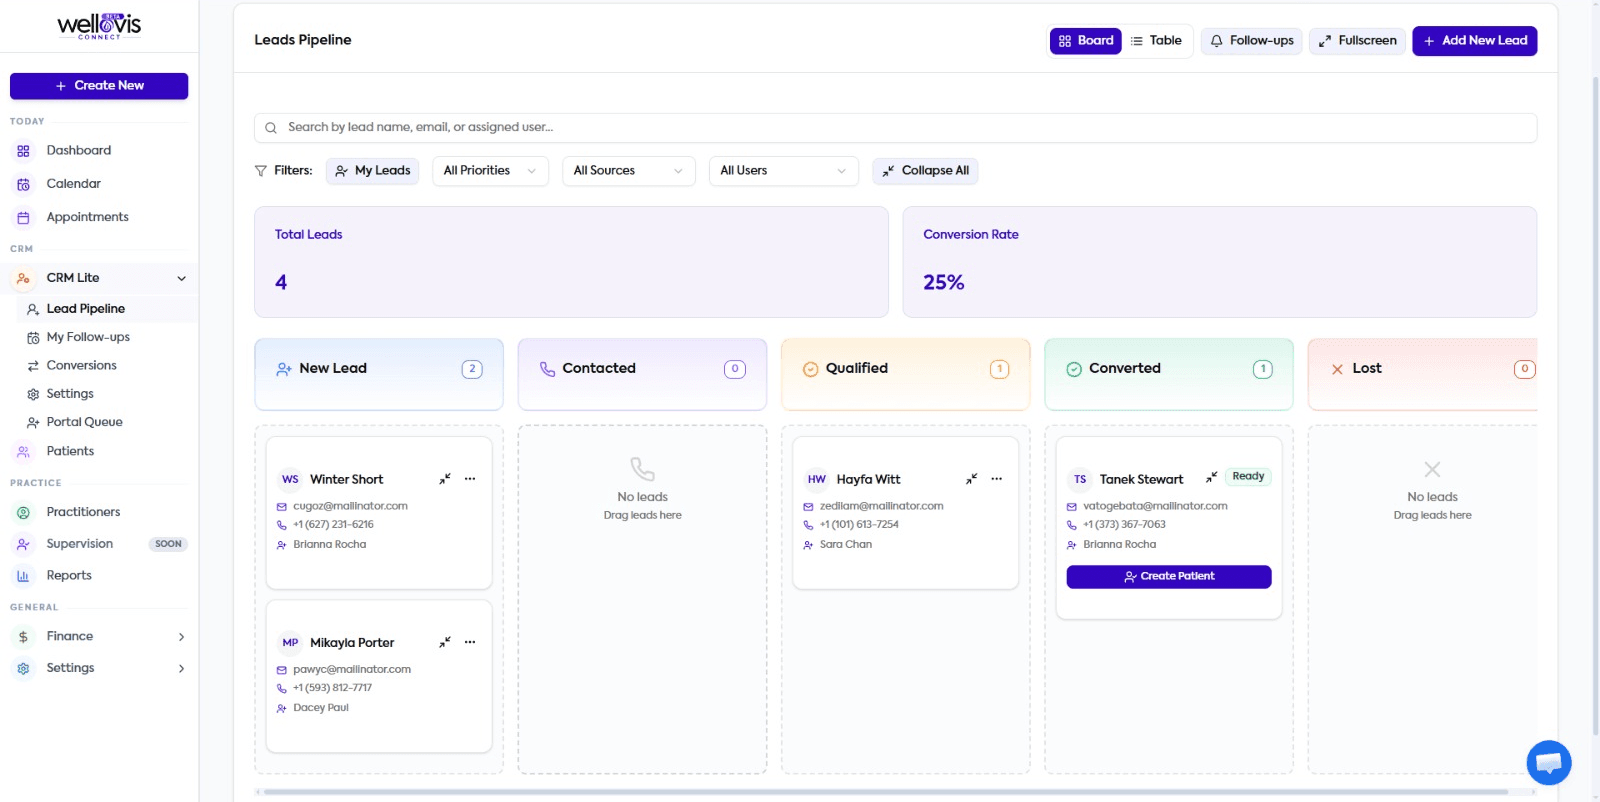
Task: Expand the Finance submenu arrow
Action: pyautogui.click(x=181, y=637)
